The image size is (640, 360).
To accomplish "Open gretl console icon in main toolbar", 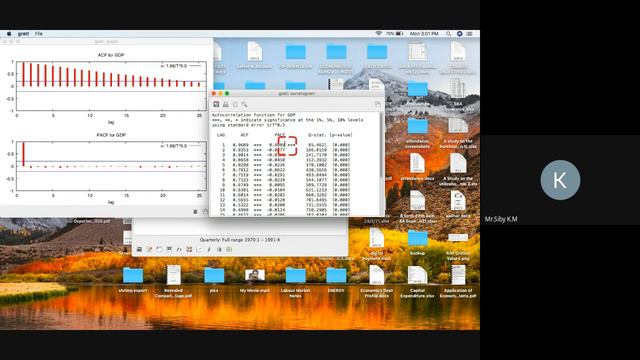I will pyautogui.click(x=159, y=249).
